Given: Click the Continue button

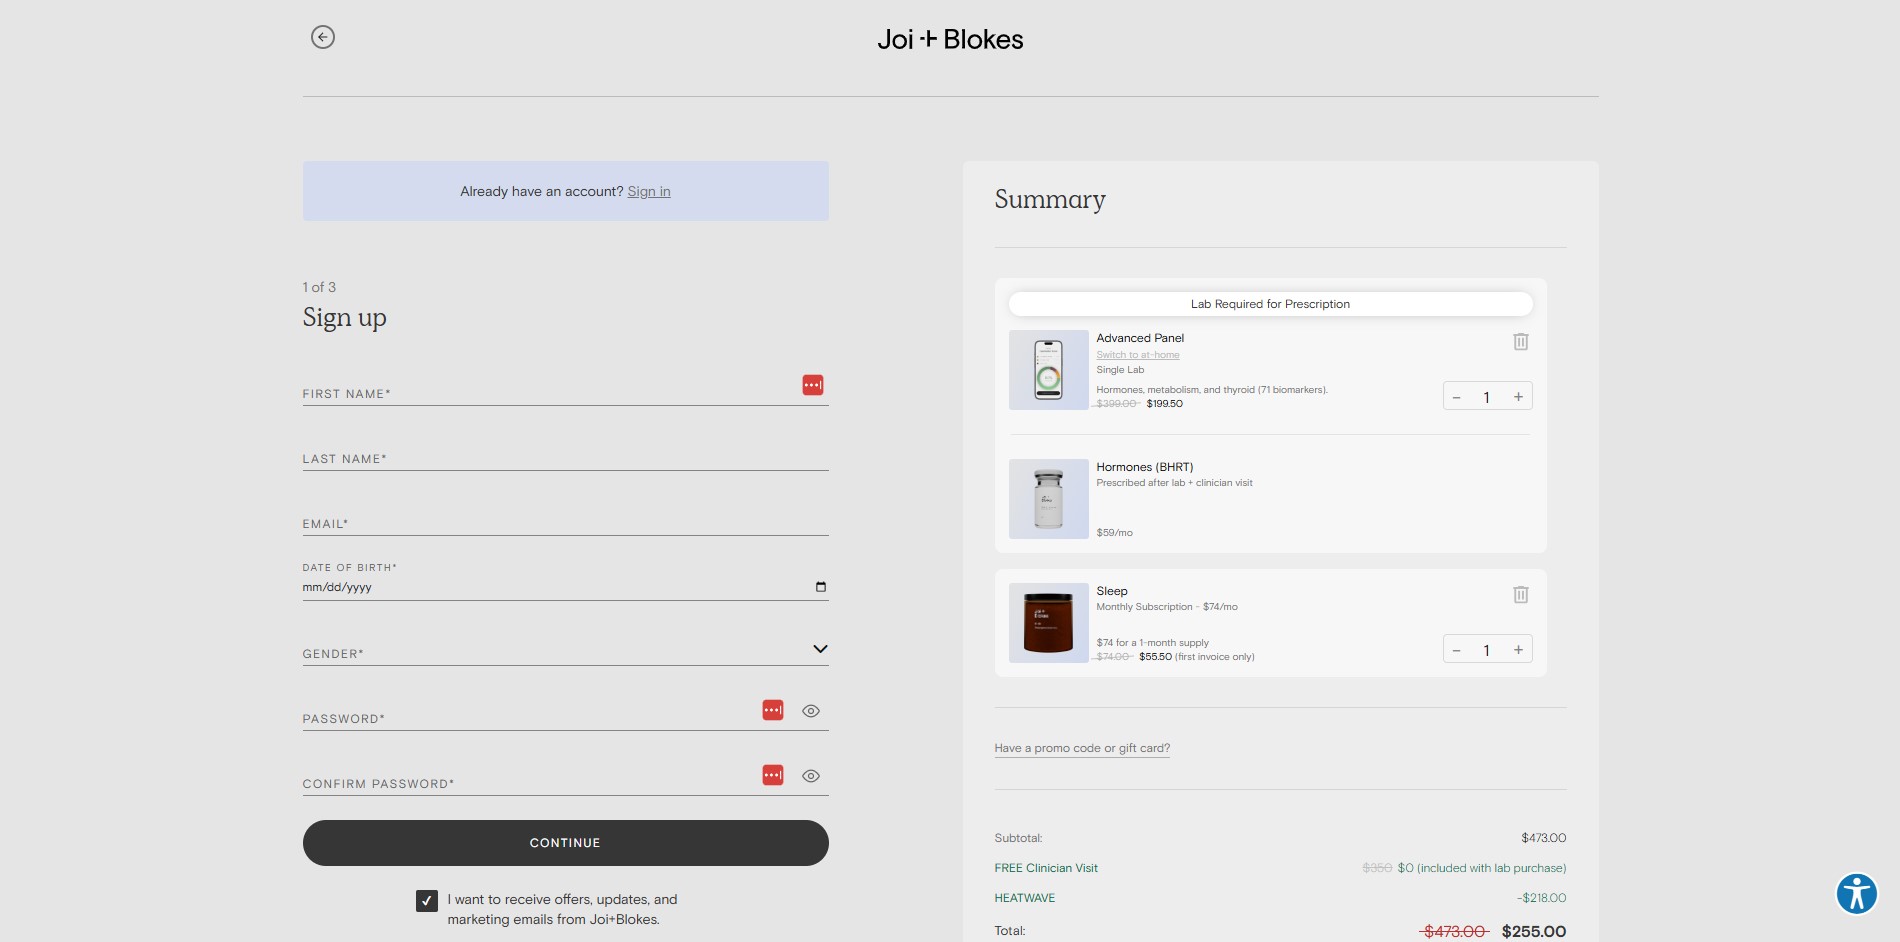Looking at the screenshot, I should 565,843.
